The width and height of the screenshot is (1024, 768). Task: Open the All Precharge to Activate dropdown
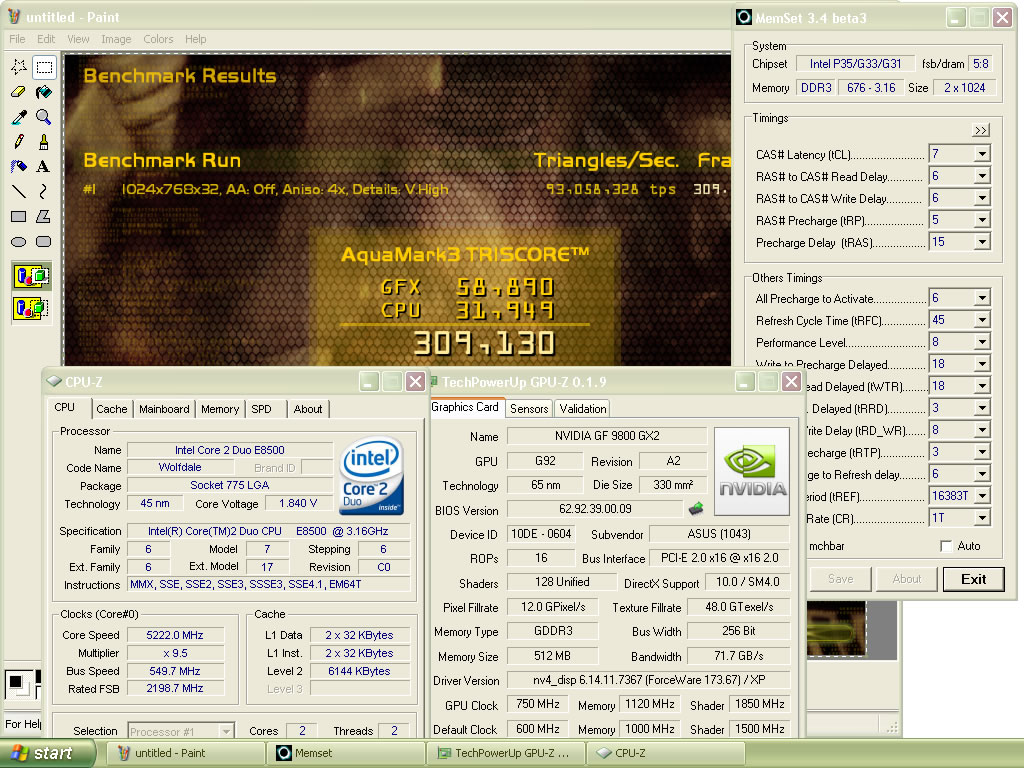[x=982, y=298]
